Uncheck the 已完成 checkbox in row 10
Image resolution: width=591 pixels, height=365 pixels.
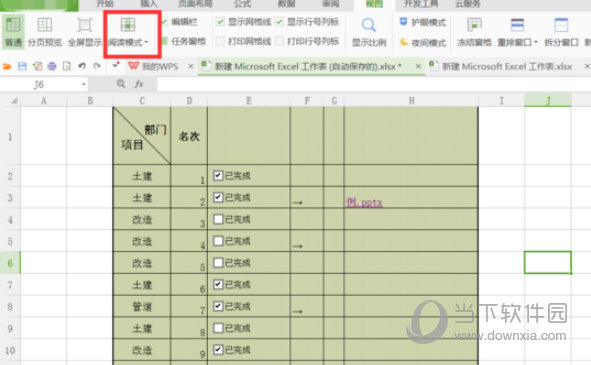pos(218,350)
